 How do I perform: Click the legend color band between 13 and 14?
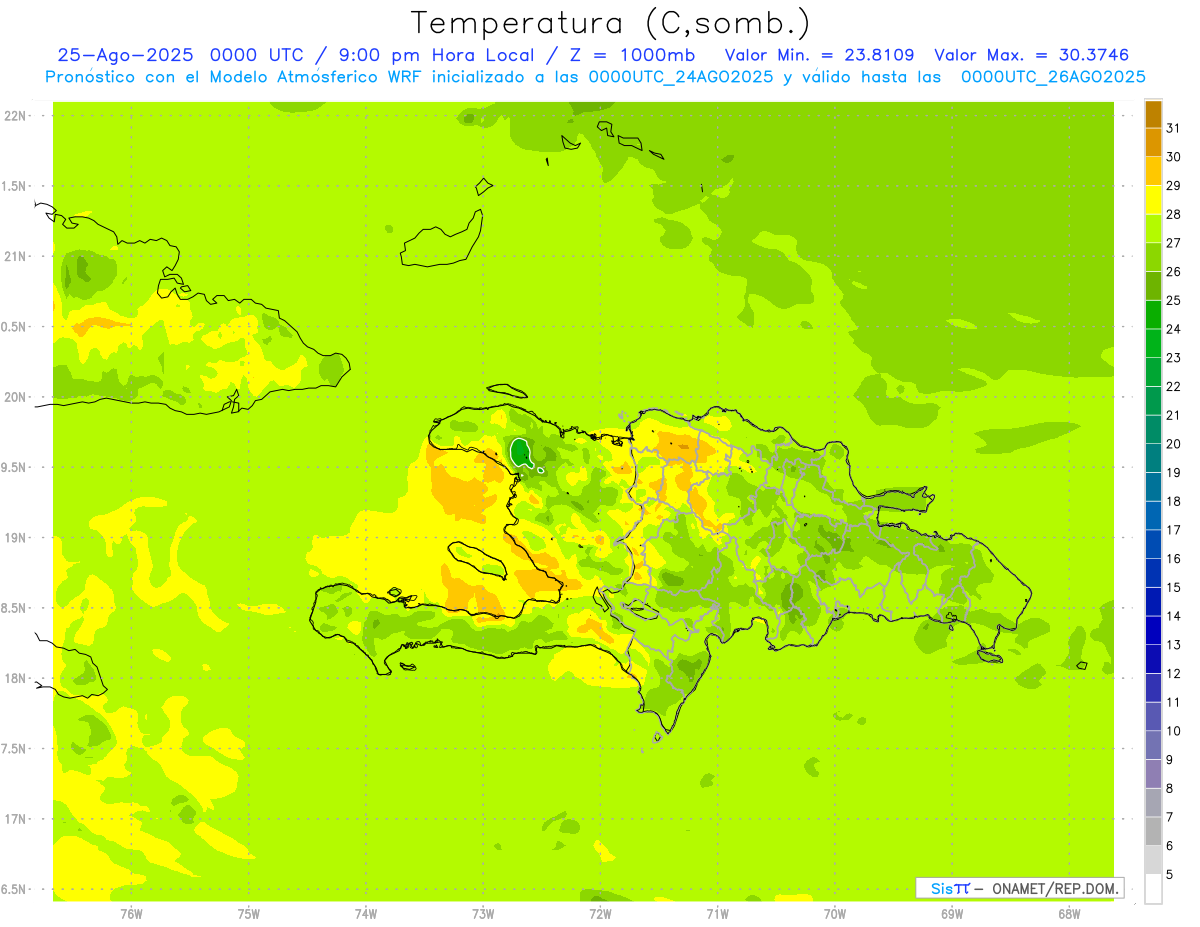[x=1153, y=630]
